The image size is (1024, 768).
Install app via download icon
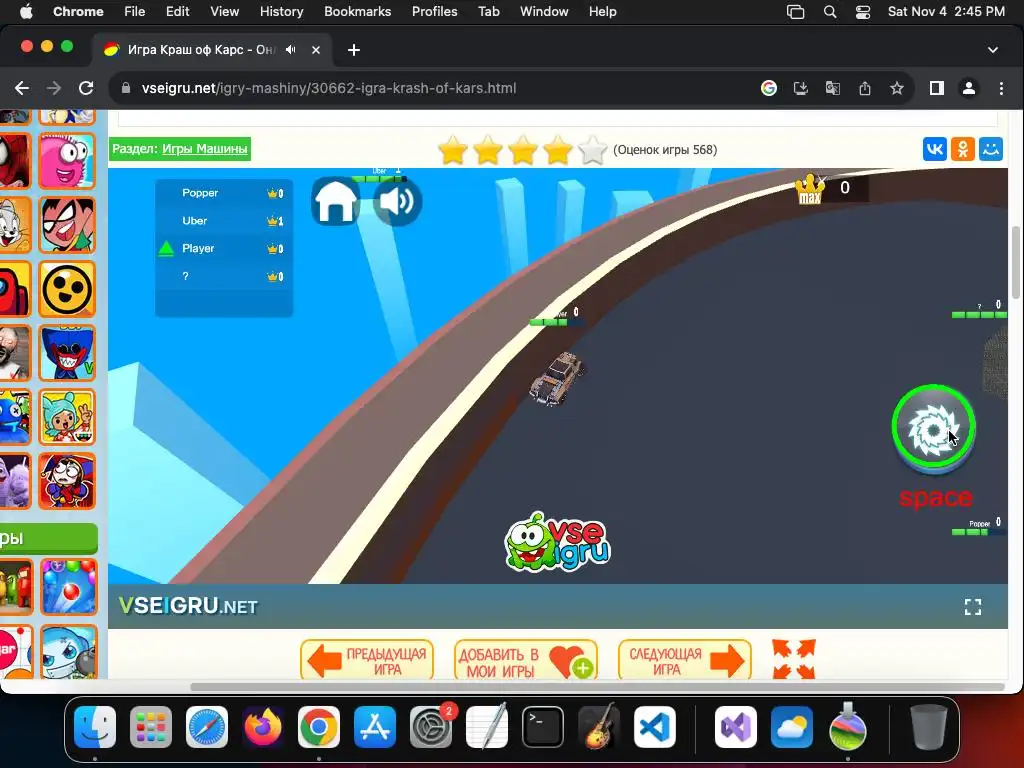tap(801, 88)
